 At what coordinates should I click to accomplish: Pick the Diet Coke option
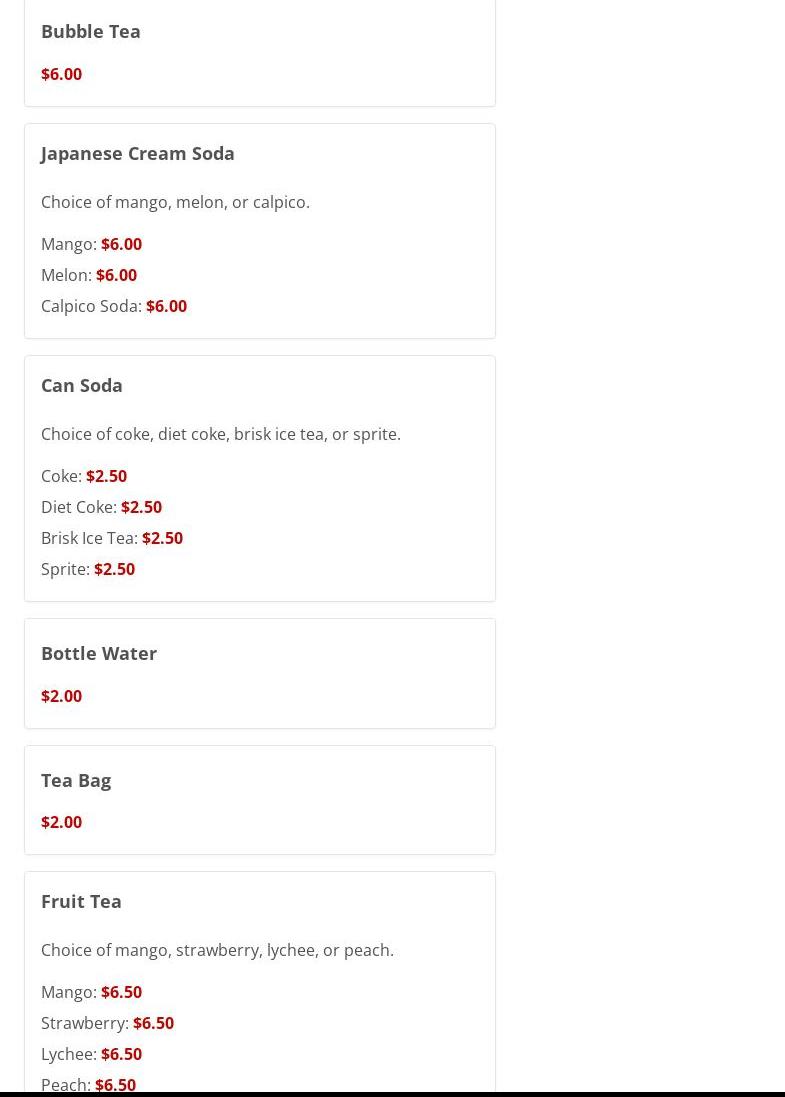click(x=101, y=507)
